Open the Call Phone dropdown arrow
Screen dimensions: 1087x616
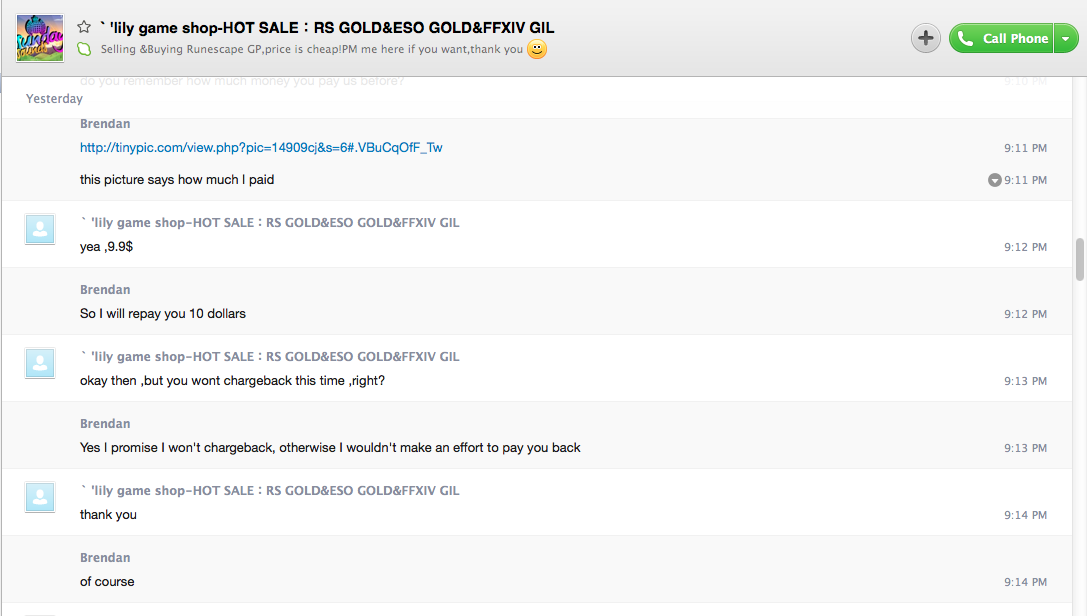coord(1066,38)
